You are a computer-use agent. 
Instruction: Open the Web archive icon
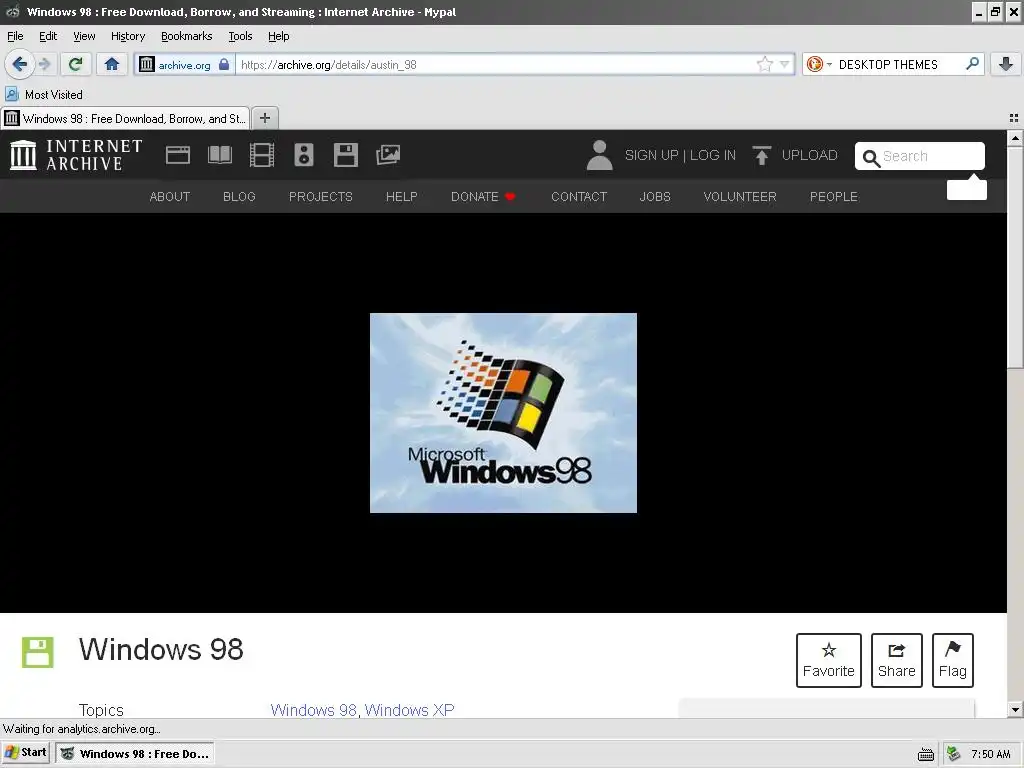tap(178, 155)
